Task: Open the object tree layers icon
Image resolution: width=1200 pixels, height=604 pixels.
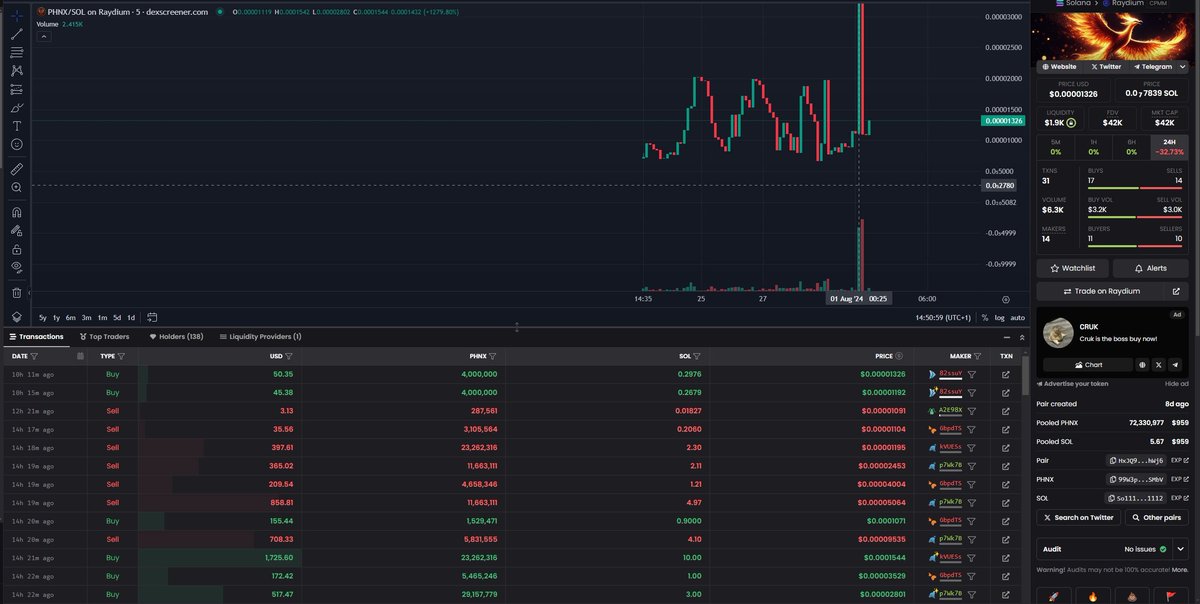Action: [17, 316]
